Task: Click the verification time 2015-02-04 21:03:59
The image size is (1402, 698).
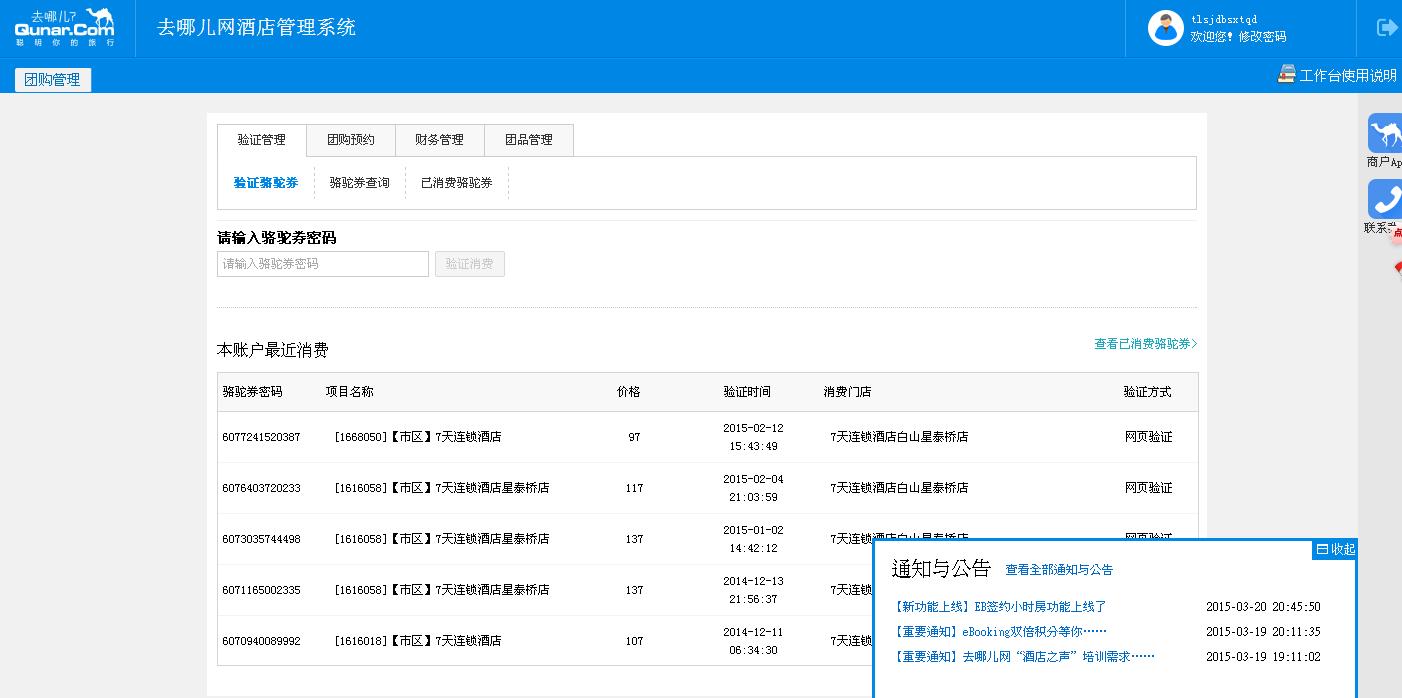Action: tap(753, 488)
